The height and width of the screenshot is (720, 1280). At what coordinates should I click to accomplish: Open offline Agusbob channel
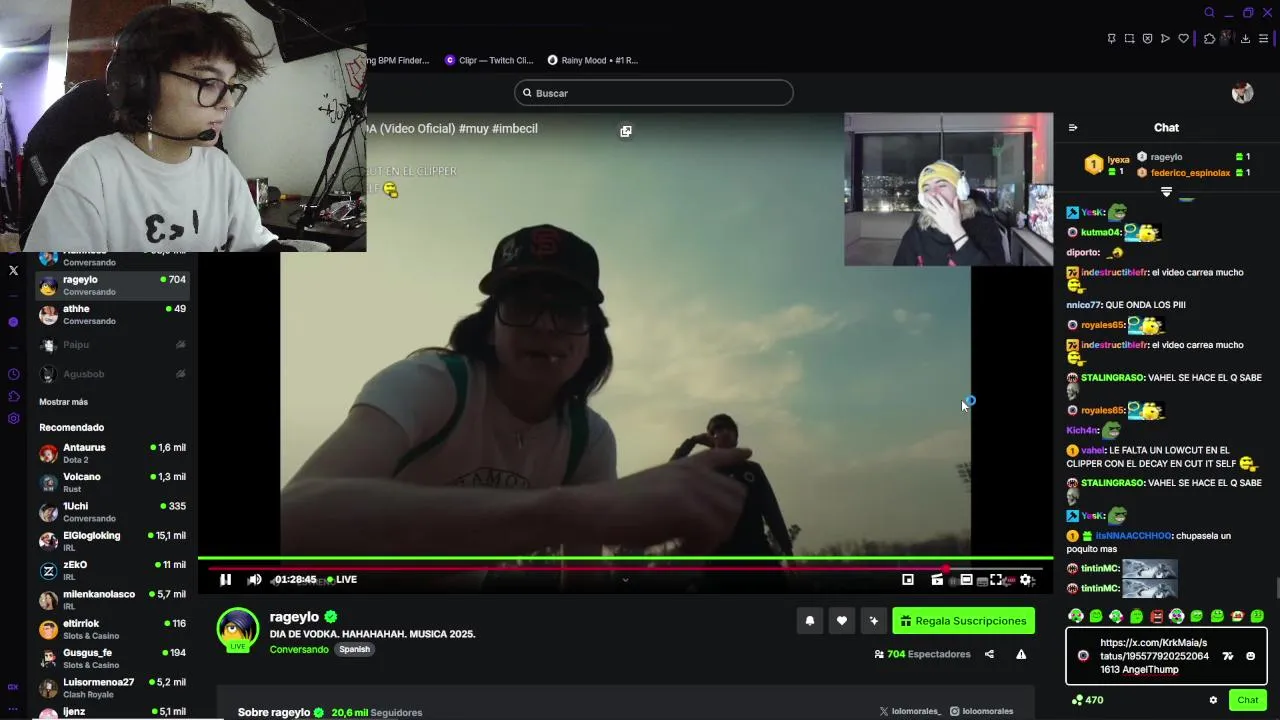(112, 374)
